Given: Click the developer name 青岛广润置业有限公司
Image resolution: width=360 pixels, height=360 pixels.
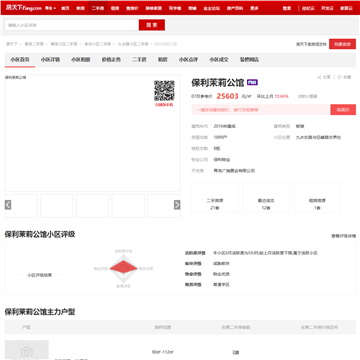Looking at the screenshot, I should pos(234,171).
